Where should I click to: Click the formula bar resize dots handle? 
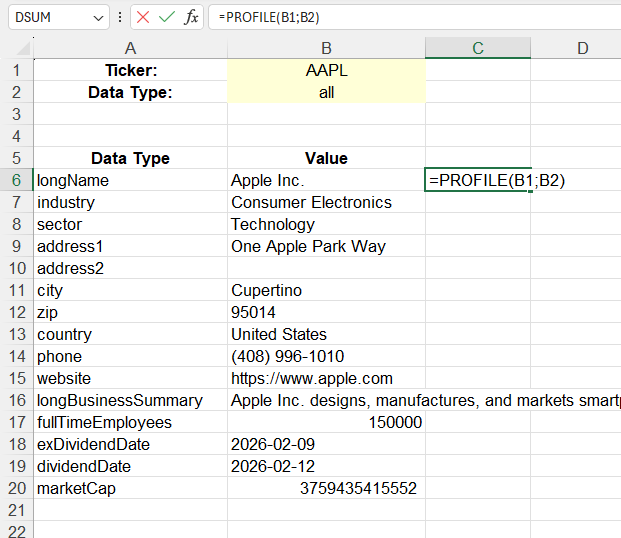coord(120,18)
